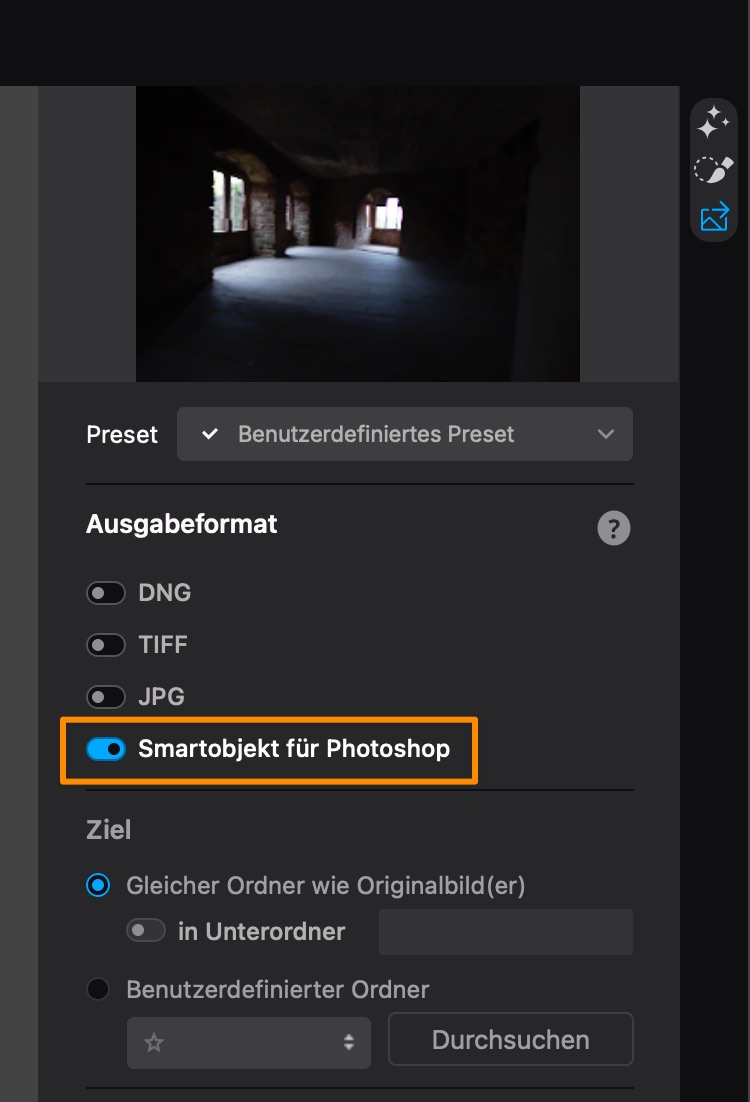Click the dark corridor preview image
This screenshot has height=1102, width=750.
pos(358,233)
